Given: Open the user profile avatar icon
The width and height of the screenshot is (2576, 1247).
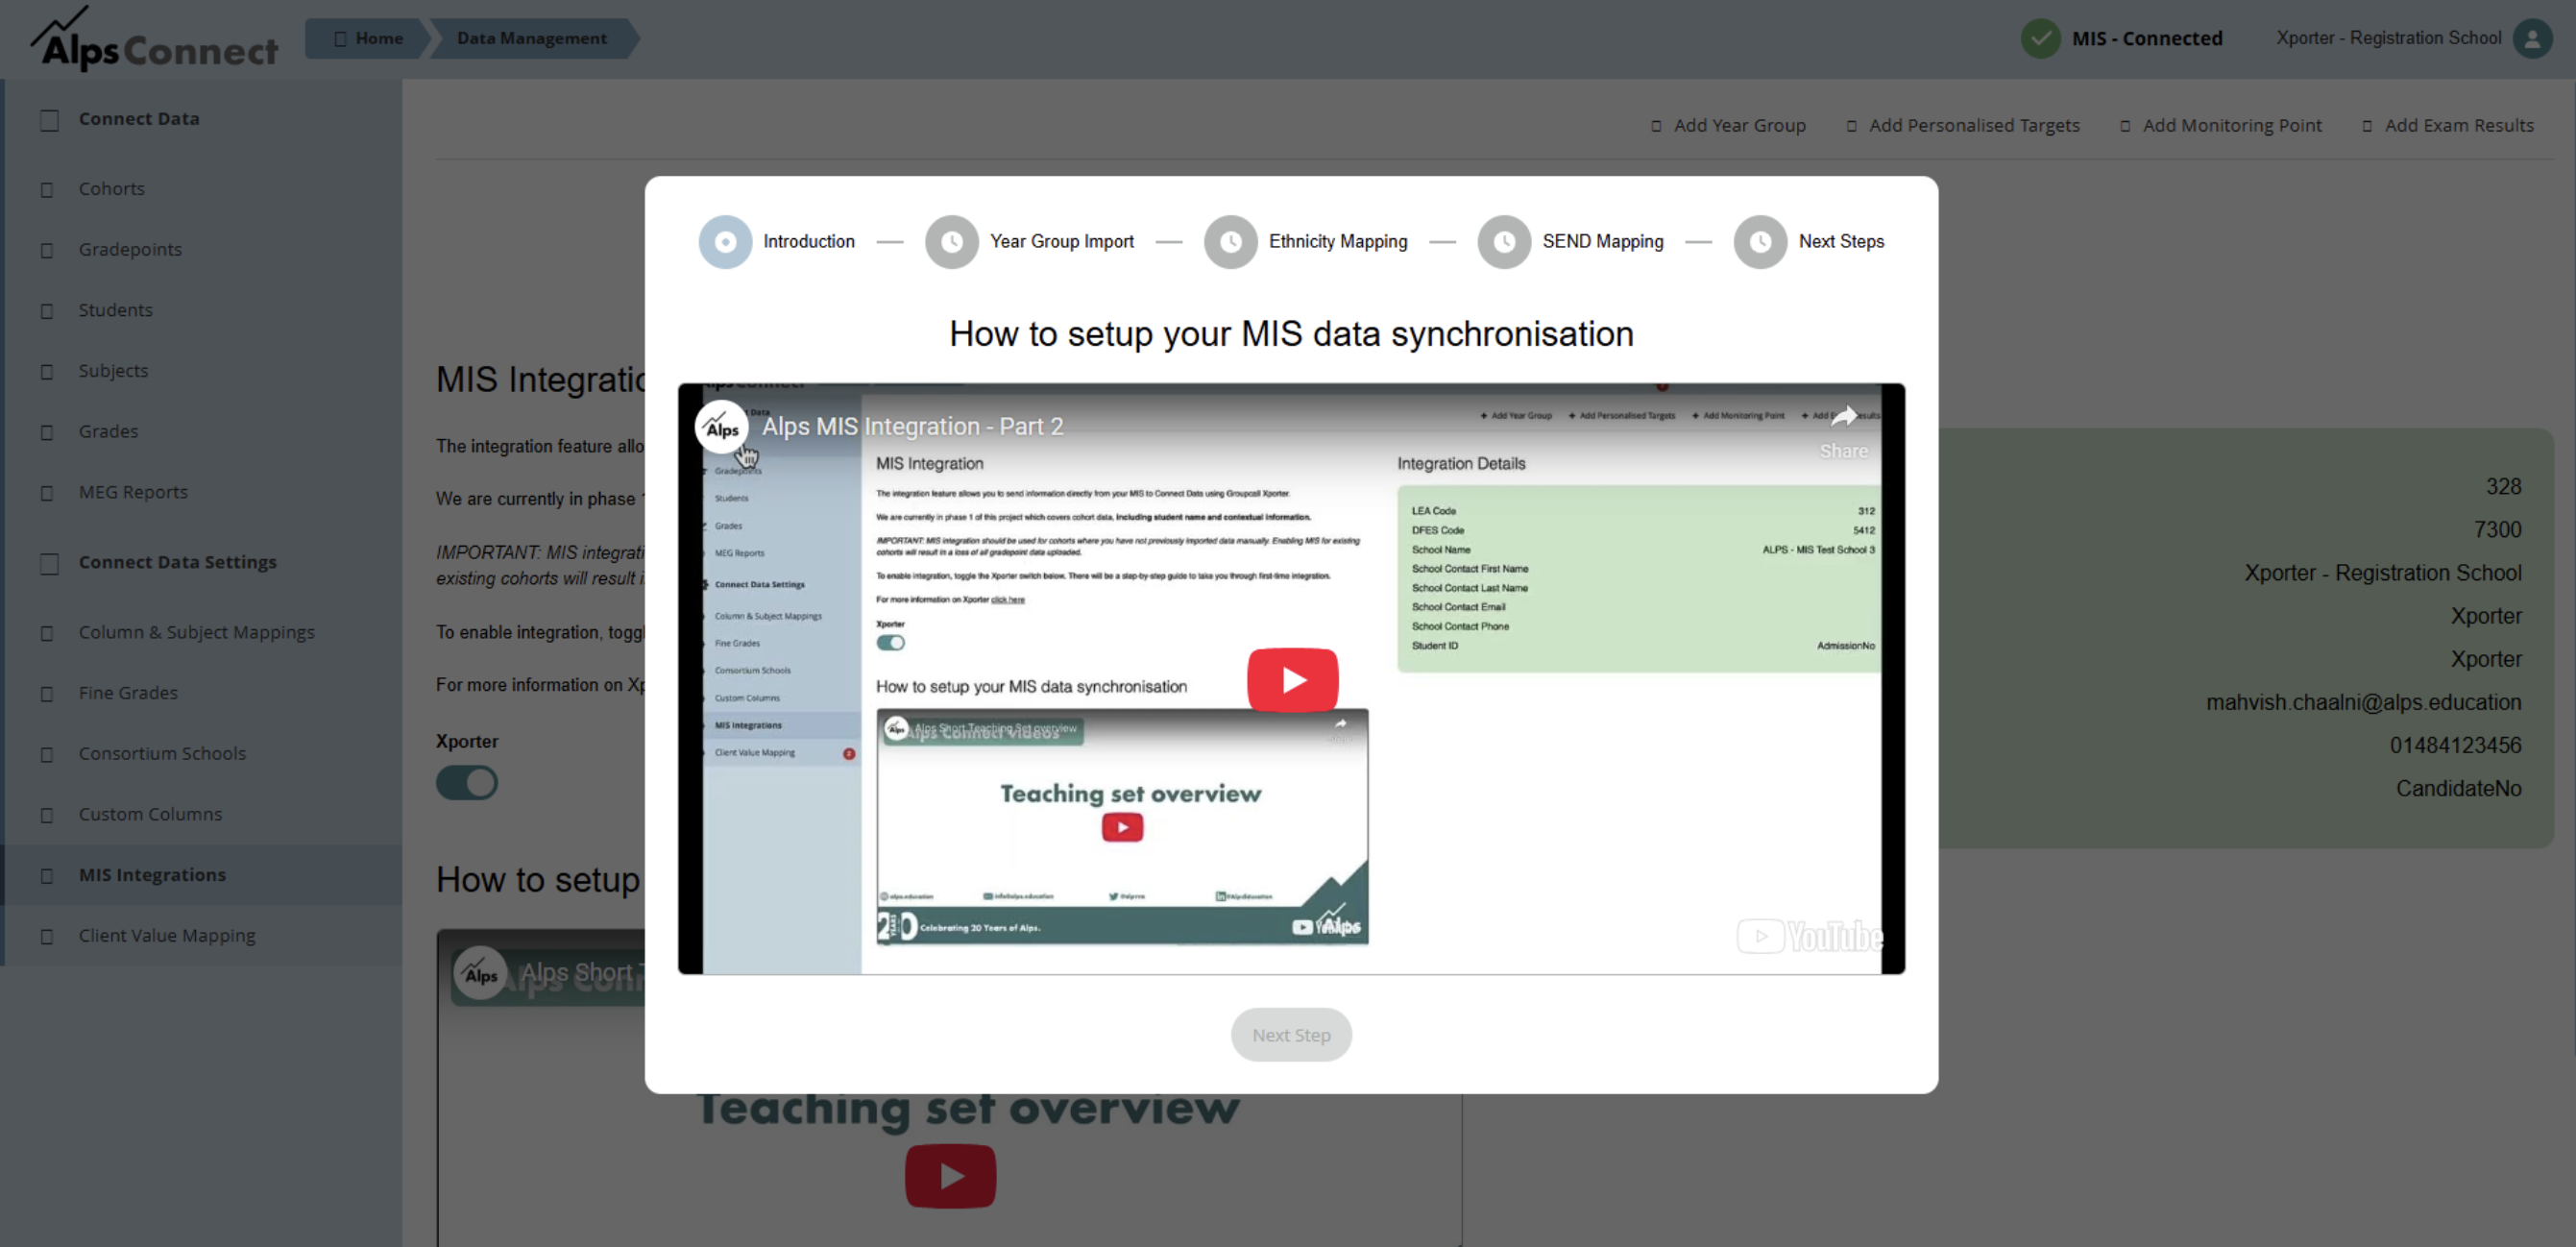Looking at the screenshot, I should click(x=2532, y=38).
